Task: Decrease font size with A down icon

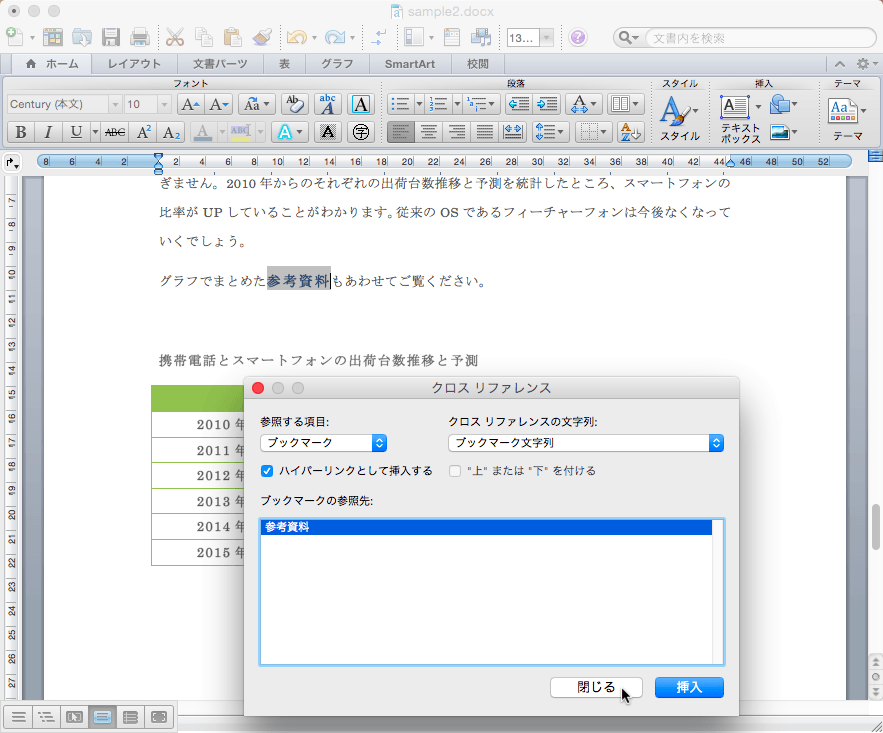Action: (x=218, y=104)
